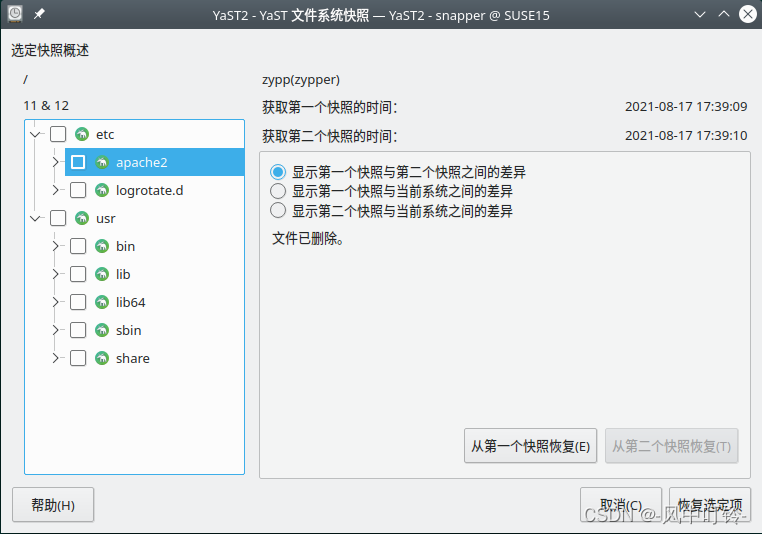The height and width of the screenshot is (534, 762).
Task: Close the YaST2 snapper window
Action: pos(748,15)
